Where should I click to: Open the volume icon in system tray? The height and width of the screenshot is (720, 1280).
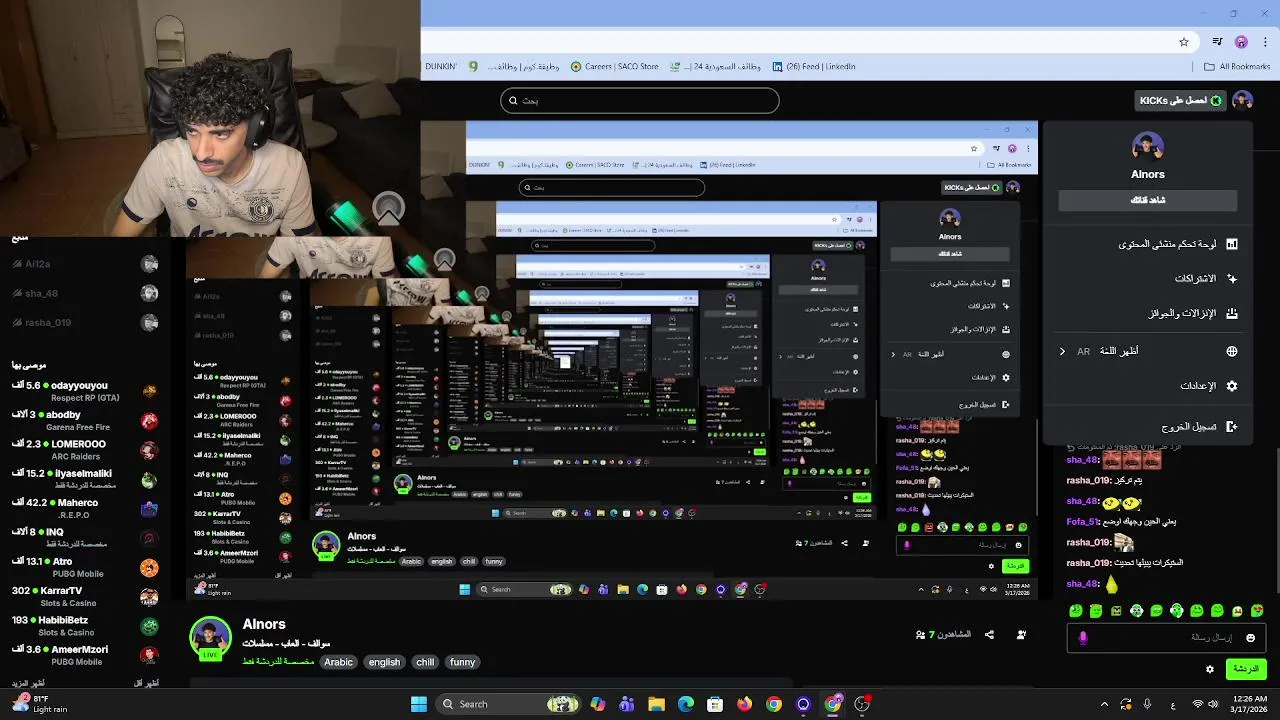click(1215, 704)
